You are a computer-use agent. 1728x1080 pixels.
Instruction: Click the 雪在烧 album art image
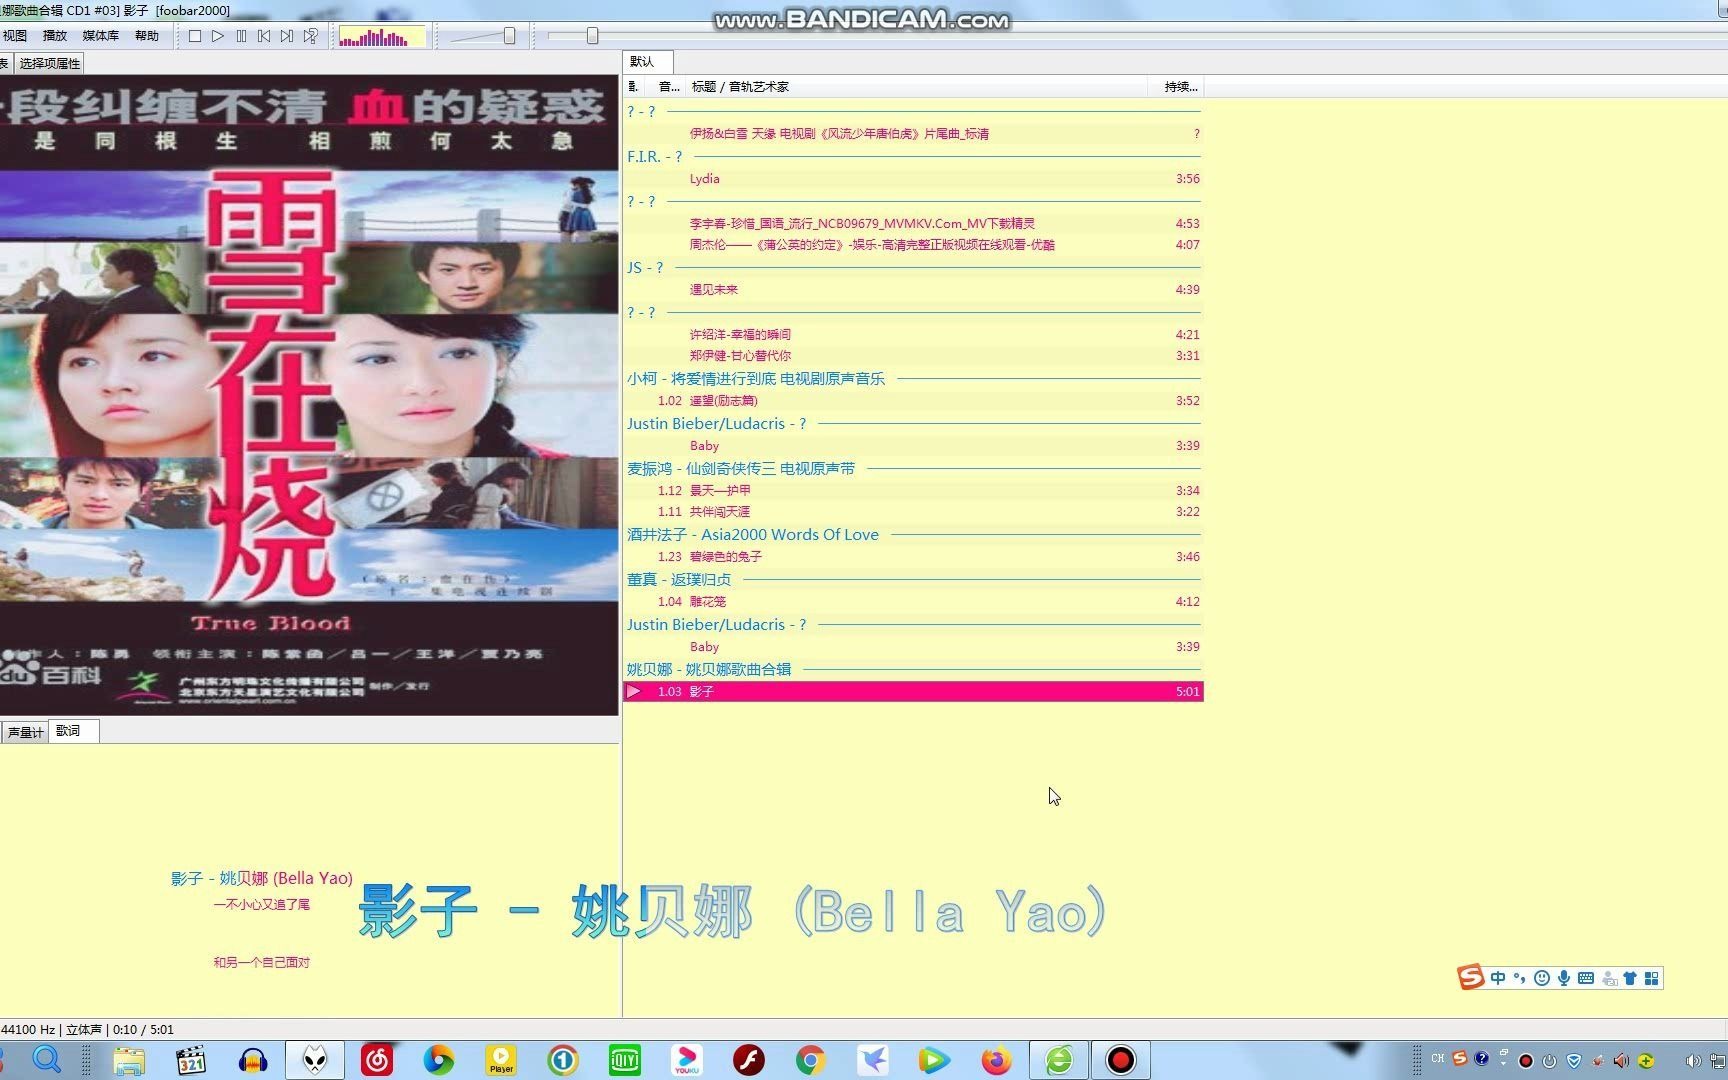[x=309, y=395]
